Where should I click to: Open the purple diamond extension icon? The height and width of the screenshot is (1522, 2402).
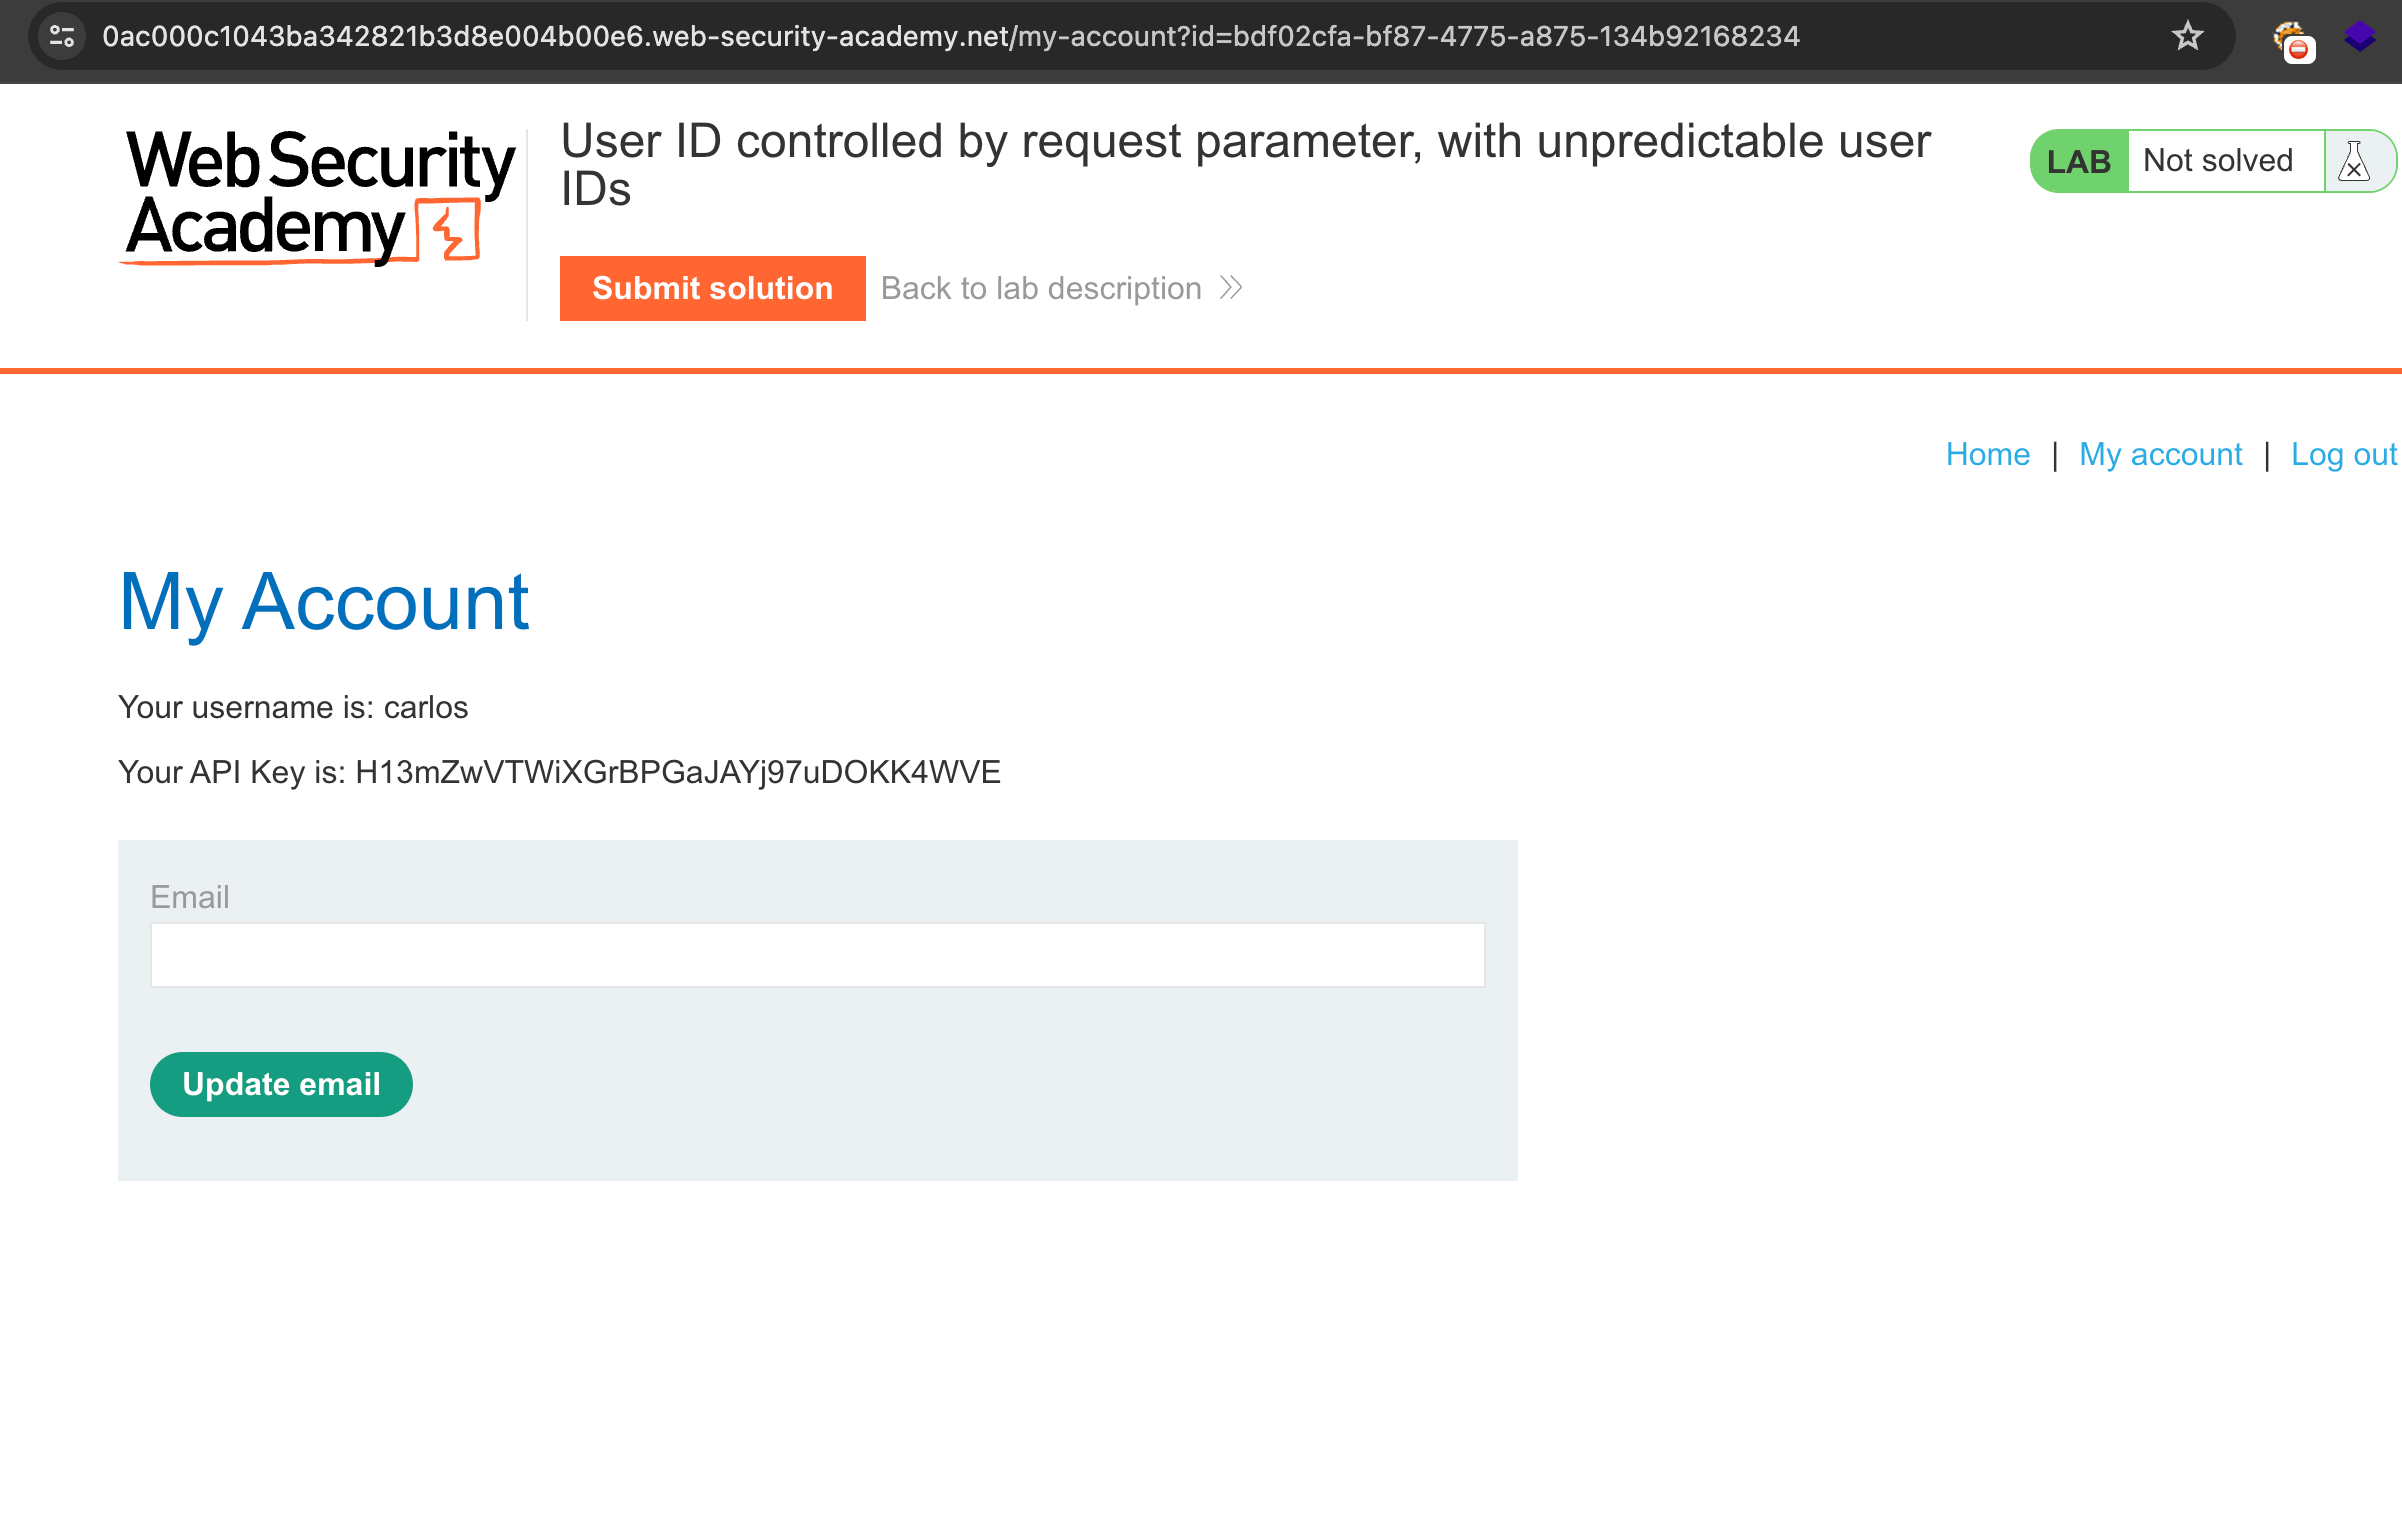tap(2360, 37)
